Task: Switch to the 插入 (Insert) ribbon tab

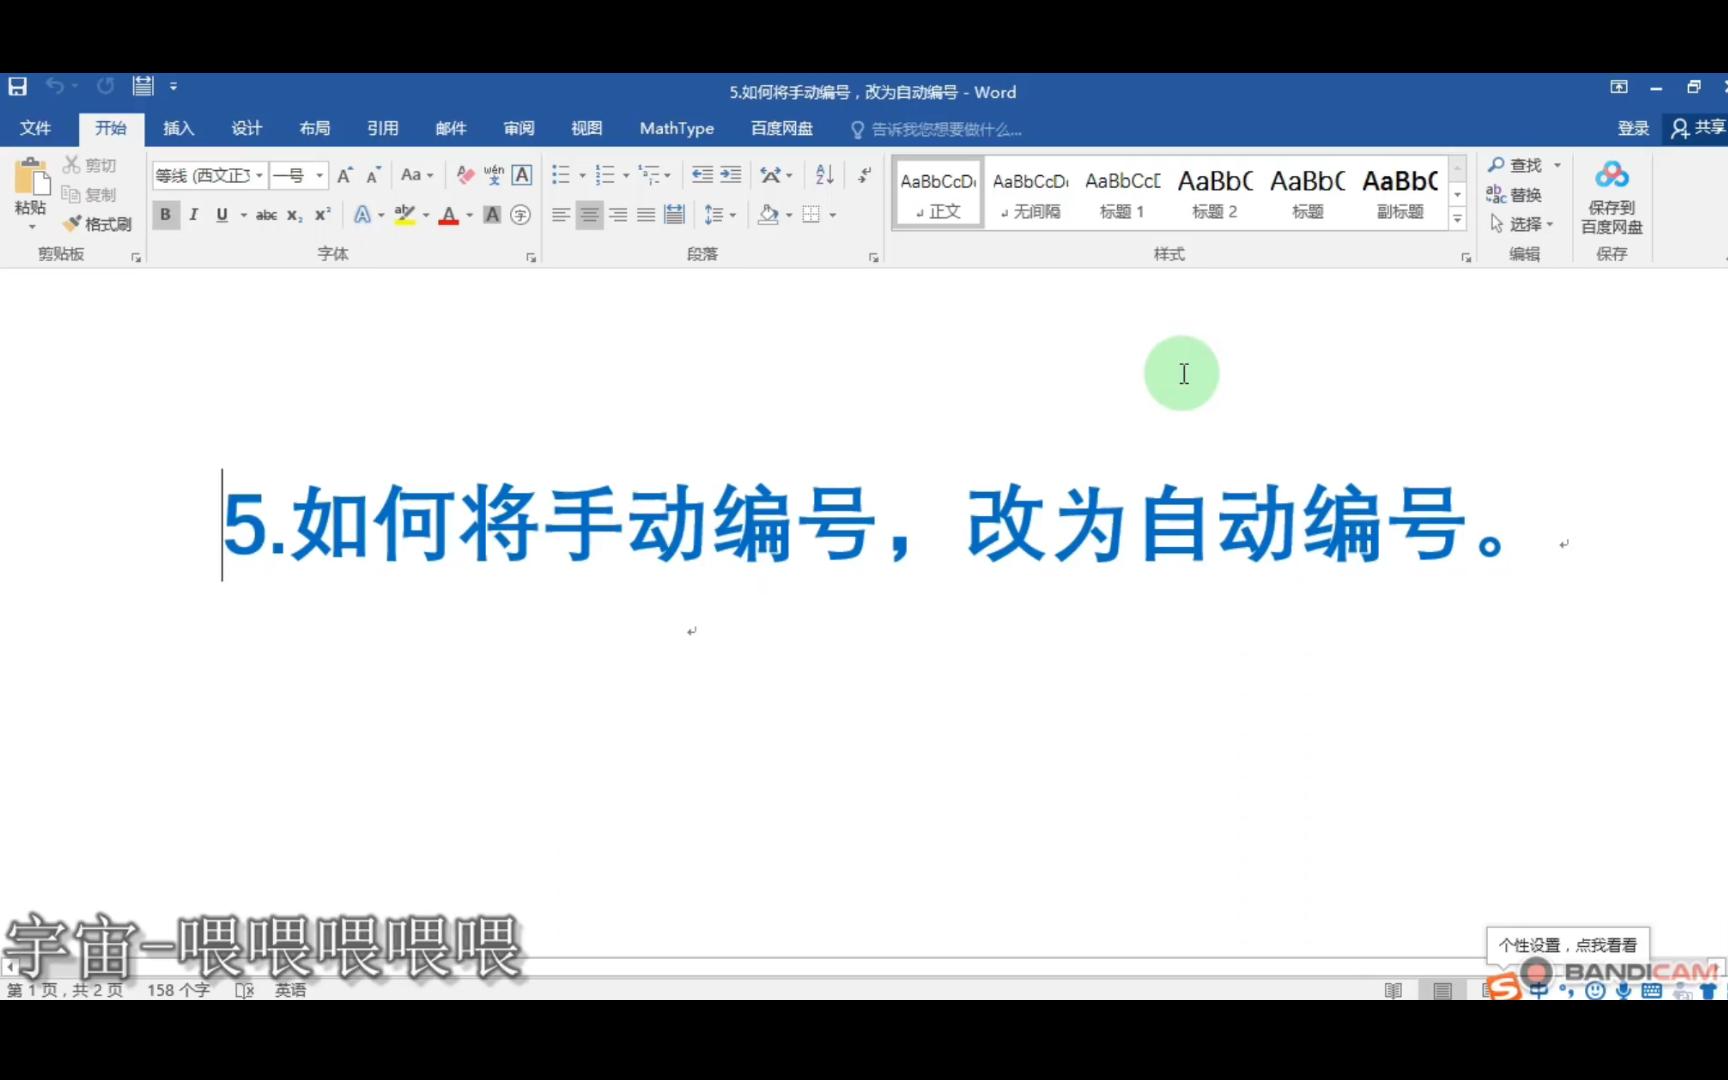Action: coord(178,128)
